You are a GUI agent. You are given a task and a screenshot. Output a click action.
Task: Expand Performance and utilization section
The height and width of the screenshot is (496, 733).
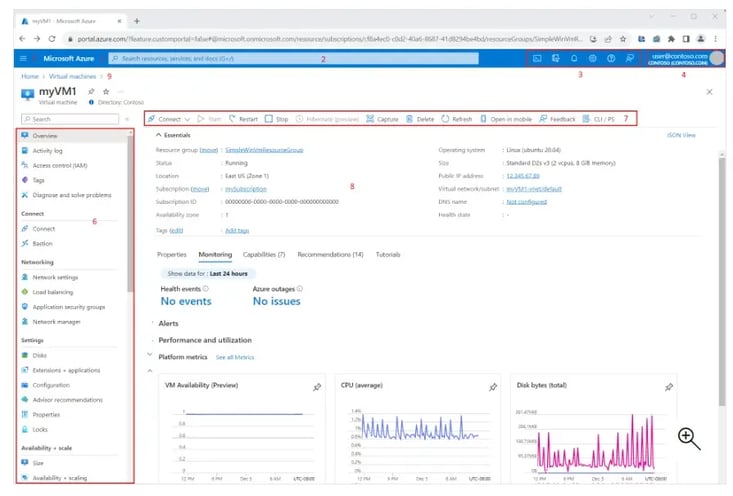pos(204,340)
